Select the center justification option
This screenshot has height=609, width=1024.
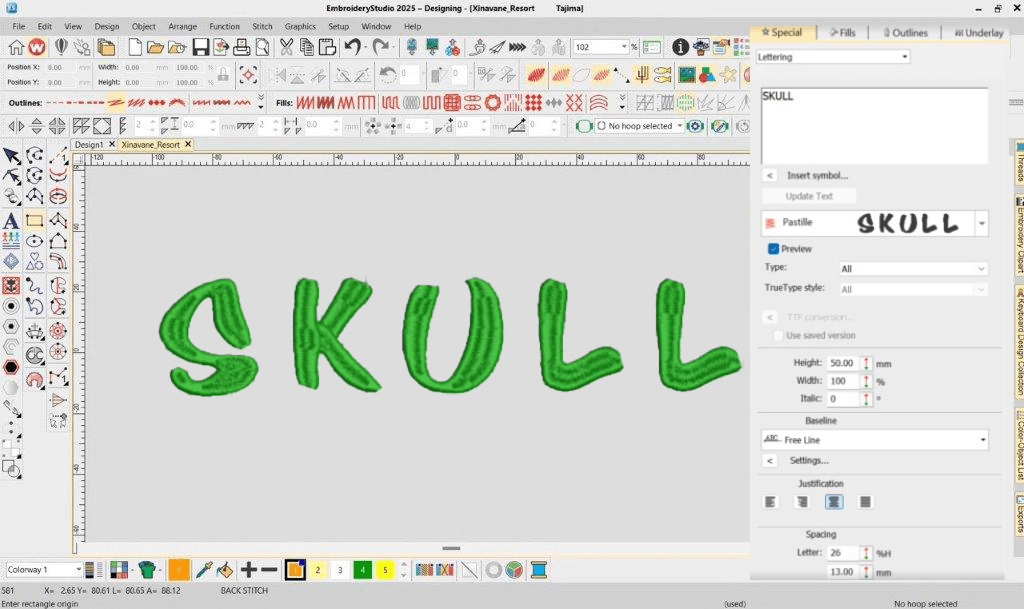[833, 502]
